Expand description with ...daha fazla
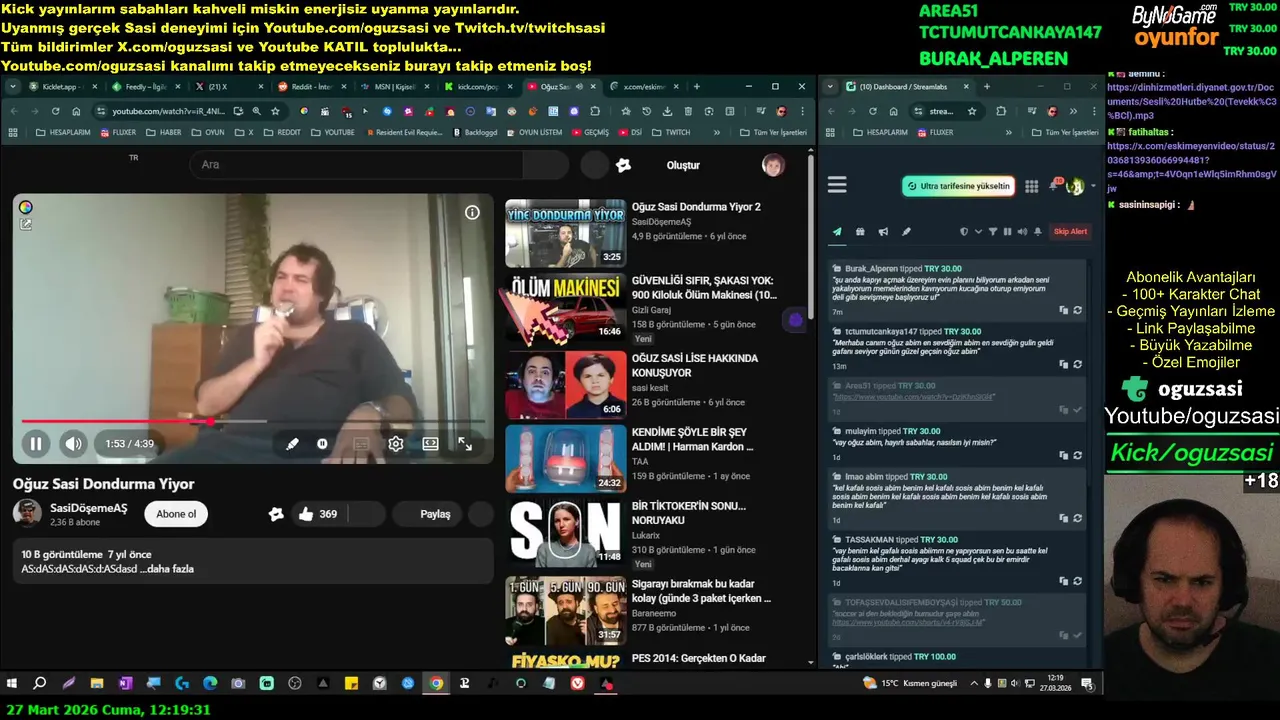This screenshot has height=720, width=1280. coord(167,569)
